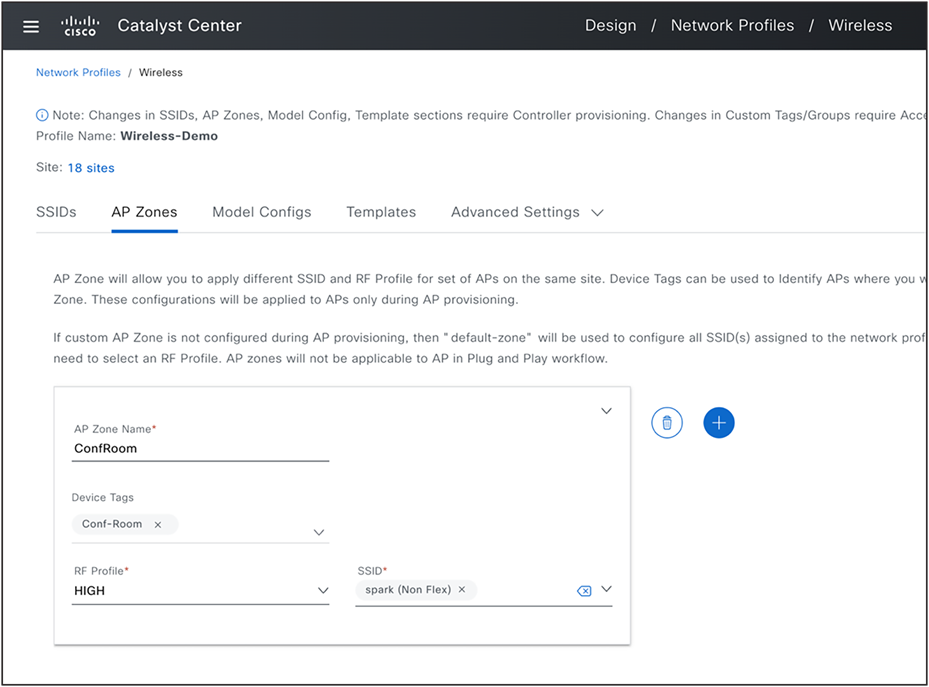
Task: Select the AP Zones tab
Action: (x=145, y=212)
